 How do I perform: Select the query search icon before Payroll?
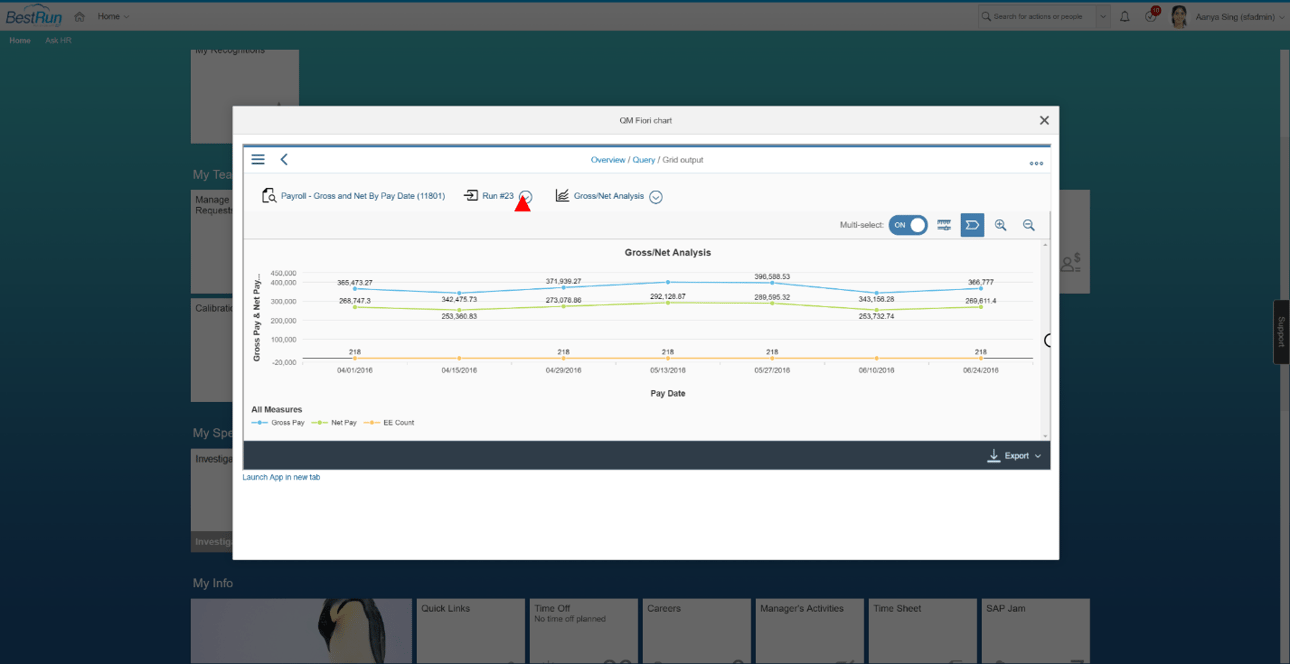[x=268, y=195]
